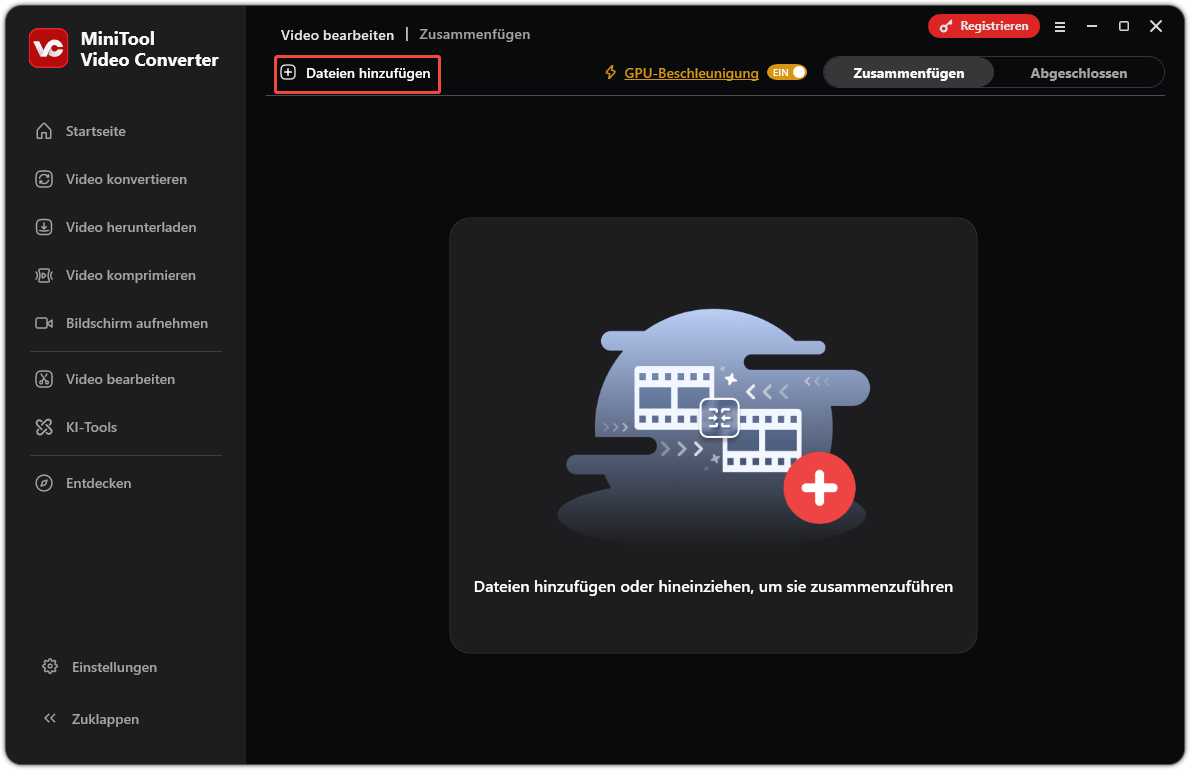Click the KI-Tools icon
Screen dimensions: 1190x770
(x=44, y=427)
